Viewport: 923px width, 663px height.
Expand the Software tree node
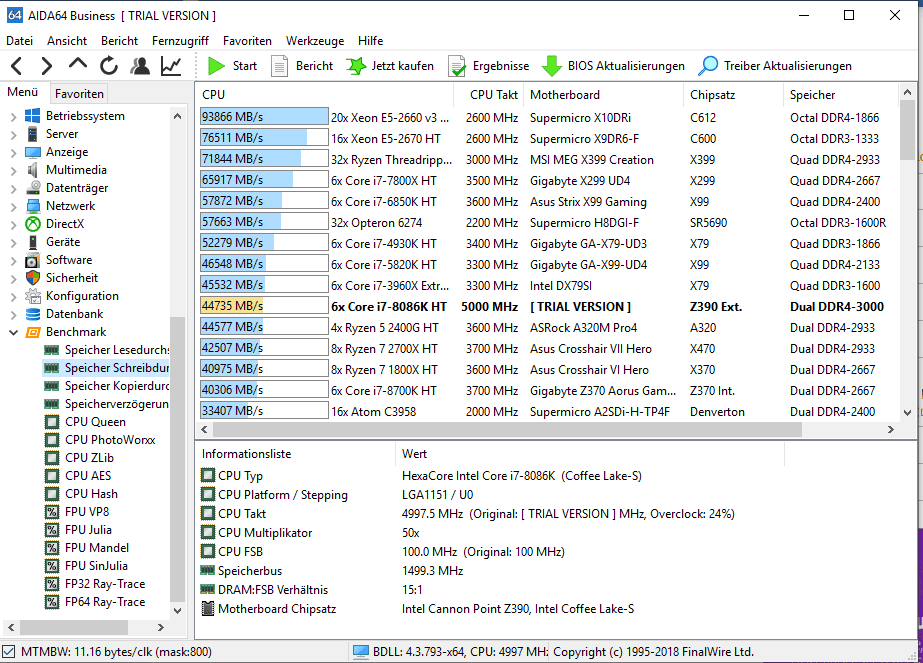click(x=14, y=260)
